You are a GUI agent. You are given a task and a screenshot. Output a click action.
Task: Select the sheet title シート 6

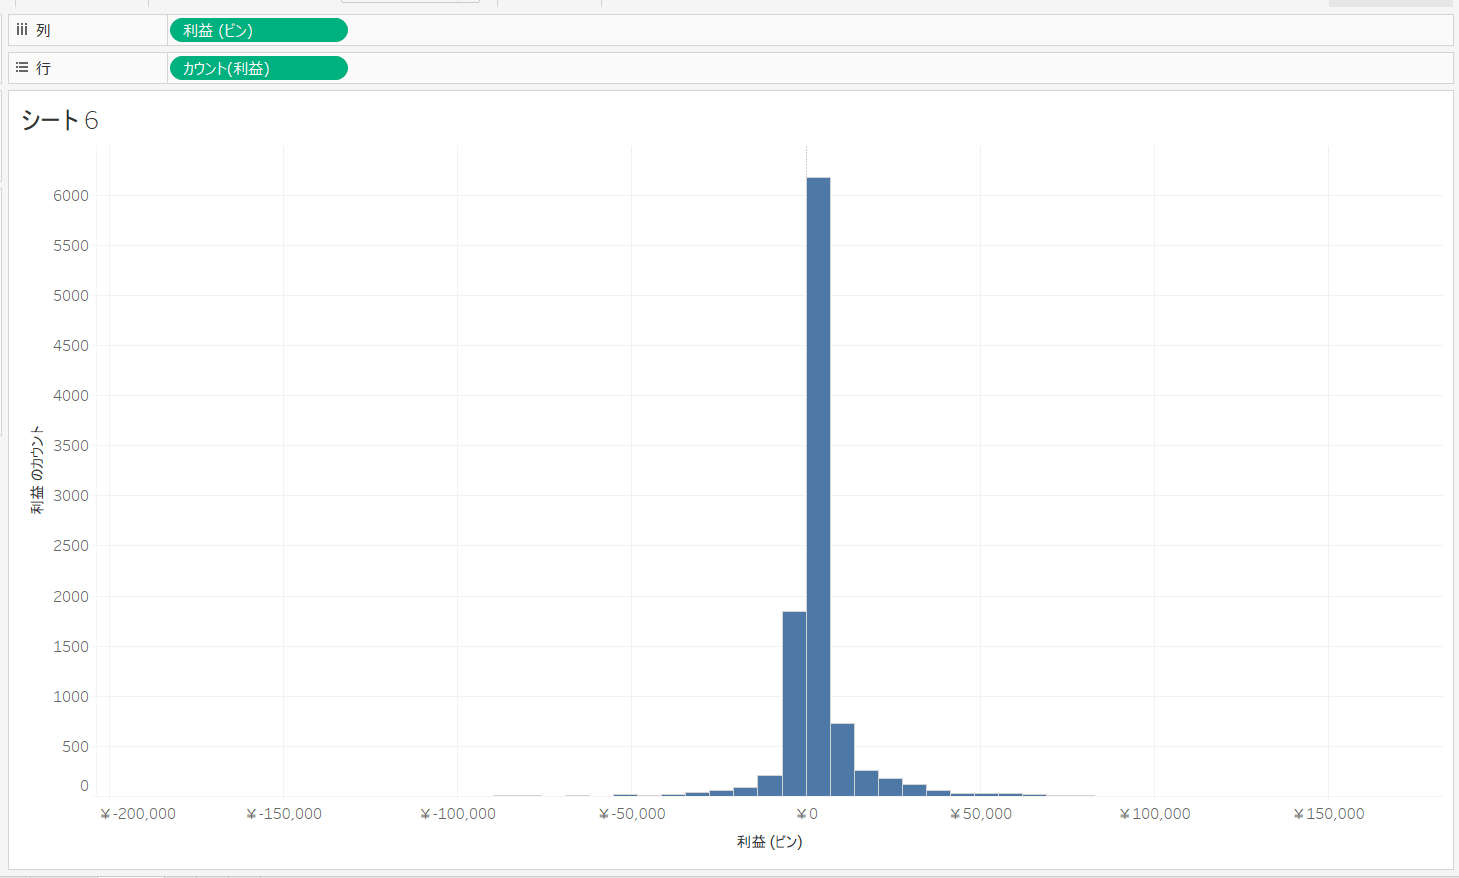60,120
